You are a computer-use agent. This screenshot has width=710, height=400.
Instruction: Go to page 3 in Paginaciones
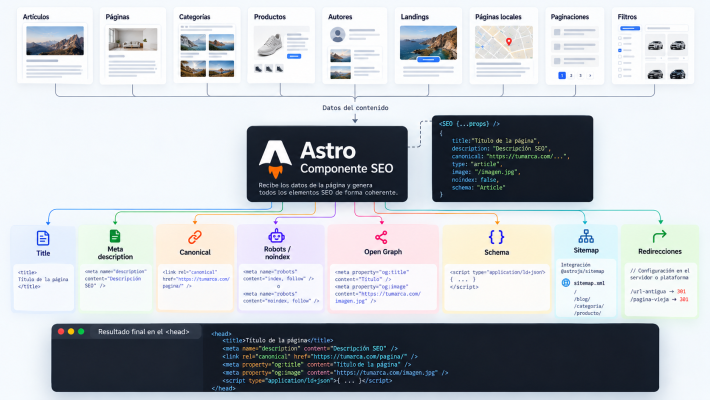click(x=580, y=76)
